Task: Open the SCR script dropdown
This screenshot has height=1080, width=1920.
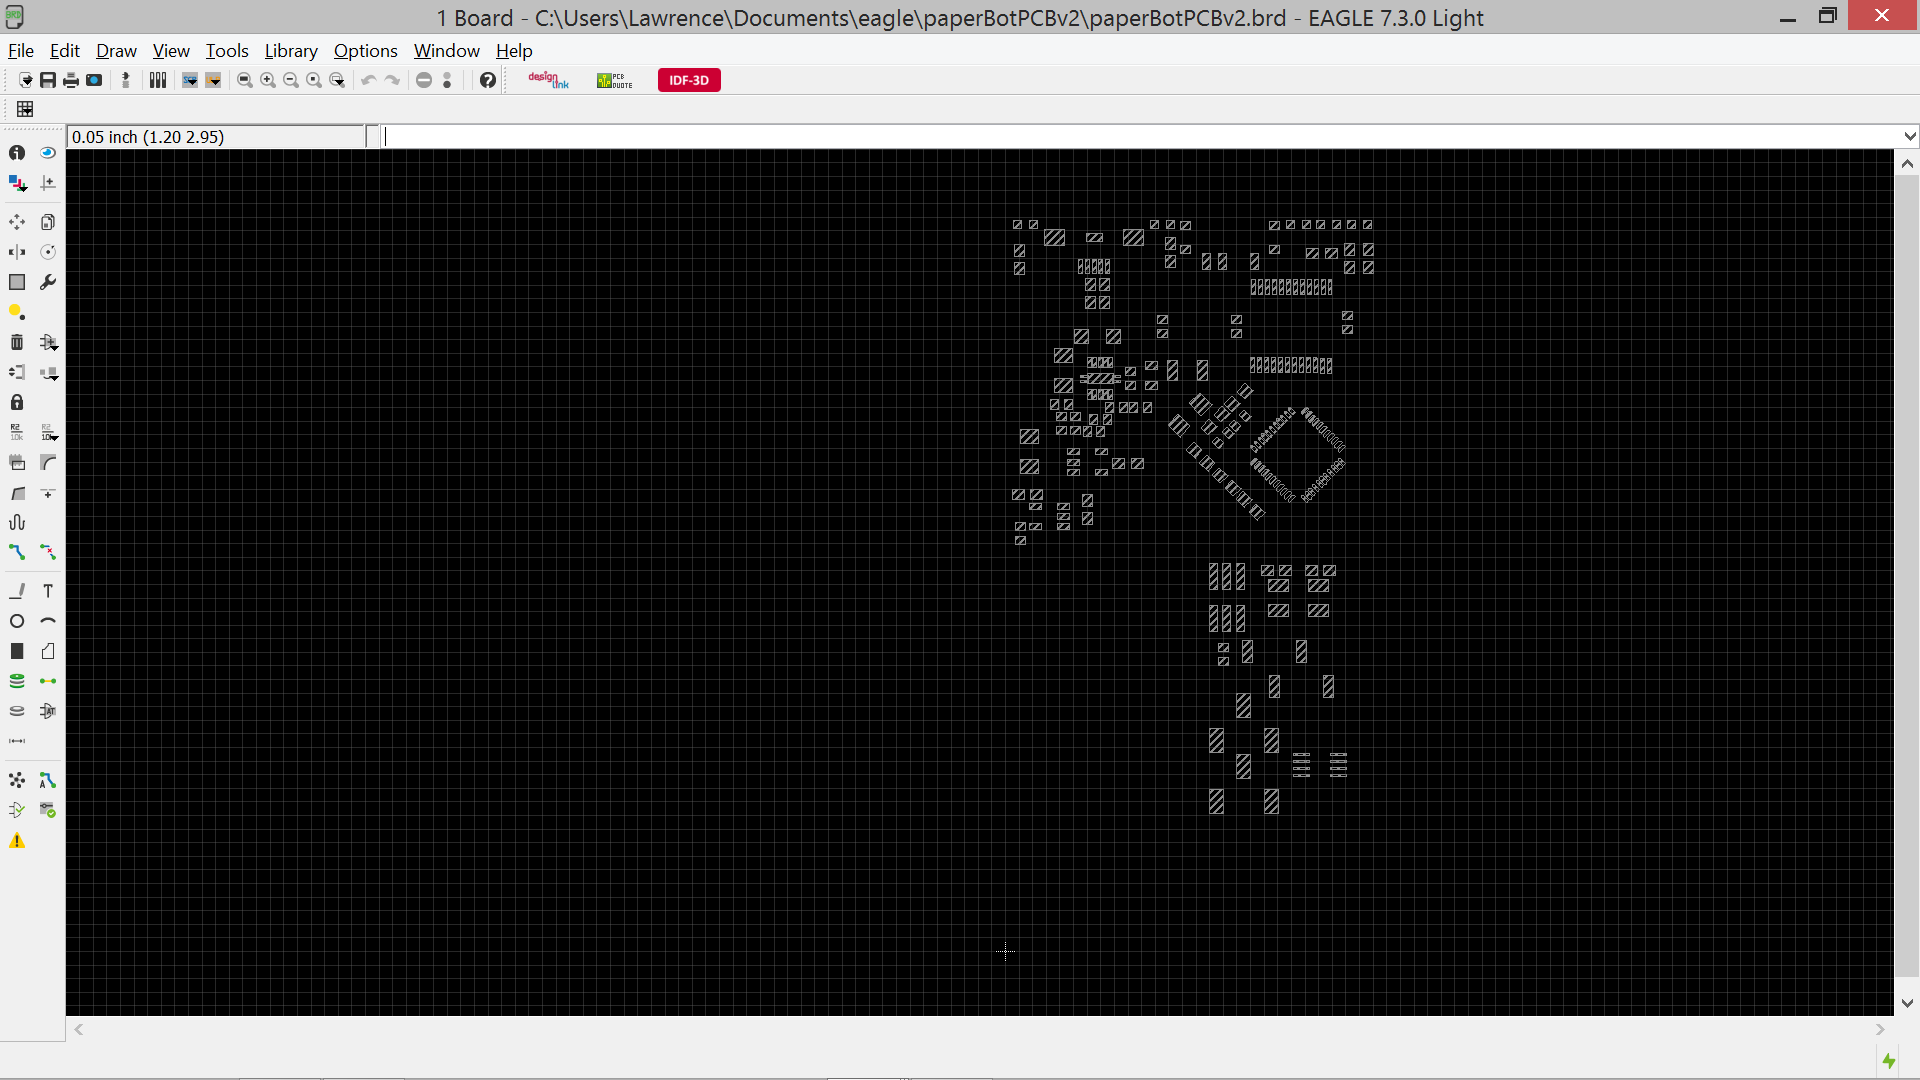Action: [190, 80]
